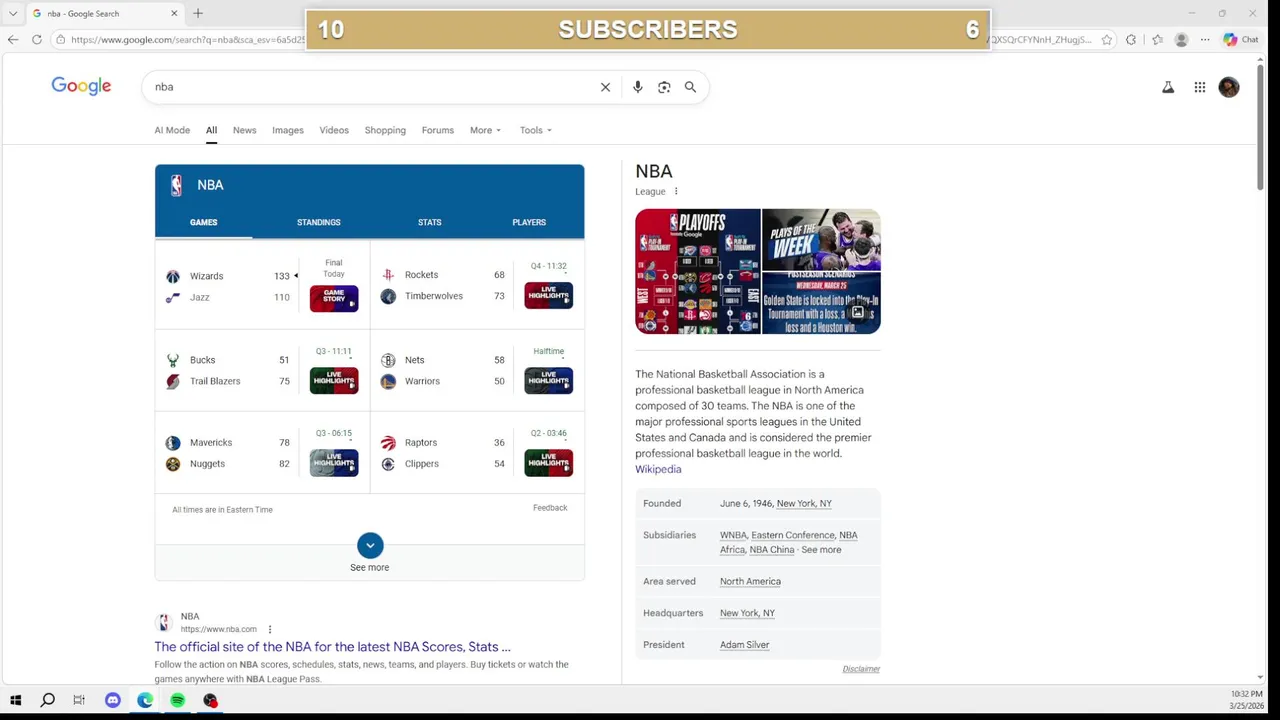The height and width of the screenshot is (720, 1280).
Task: Open the Google apps grid icon
Action: [1200, 87]
